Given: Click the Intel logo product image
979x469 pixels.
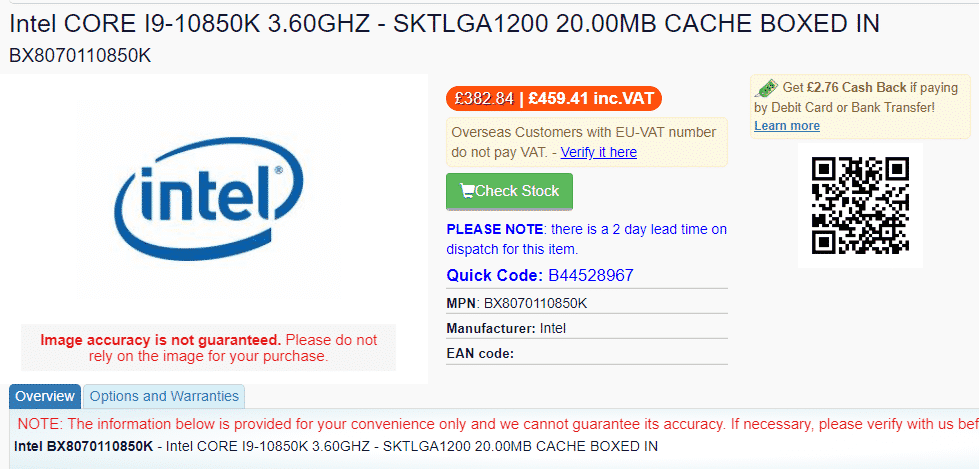Looking at the screenshot, I should [x=210, y=199].
